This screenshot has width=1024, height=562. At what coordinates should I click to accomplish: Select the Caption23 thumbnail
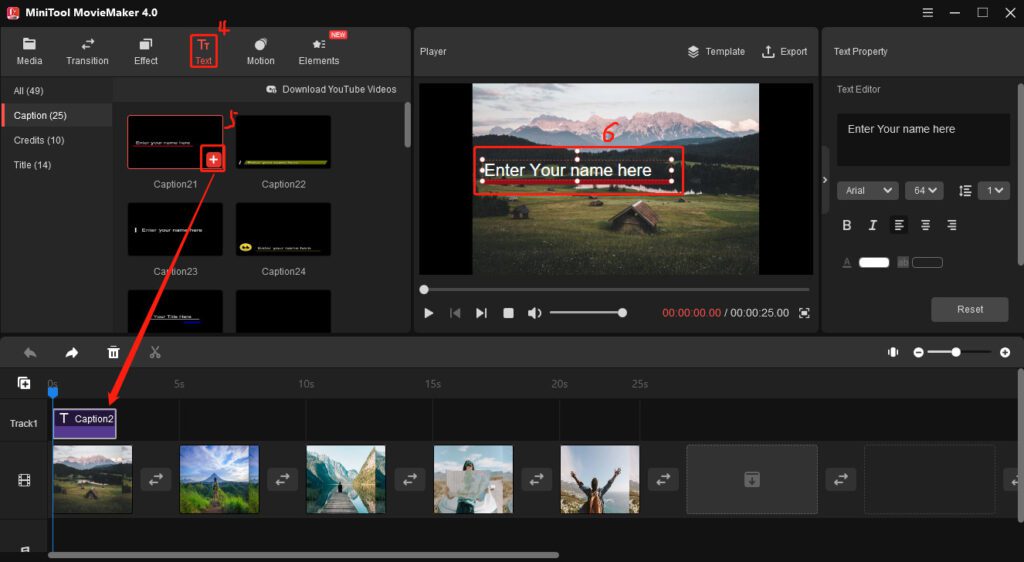[175, 229]
